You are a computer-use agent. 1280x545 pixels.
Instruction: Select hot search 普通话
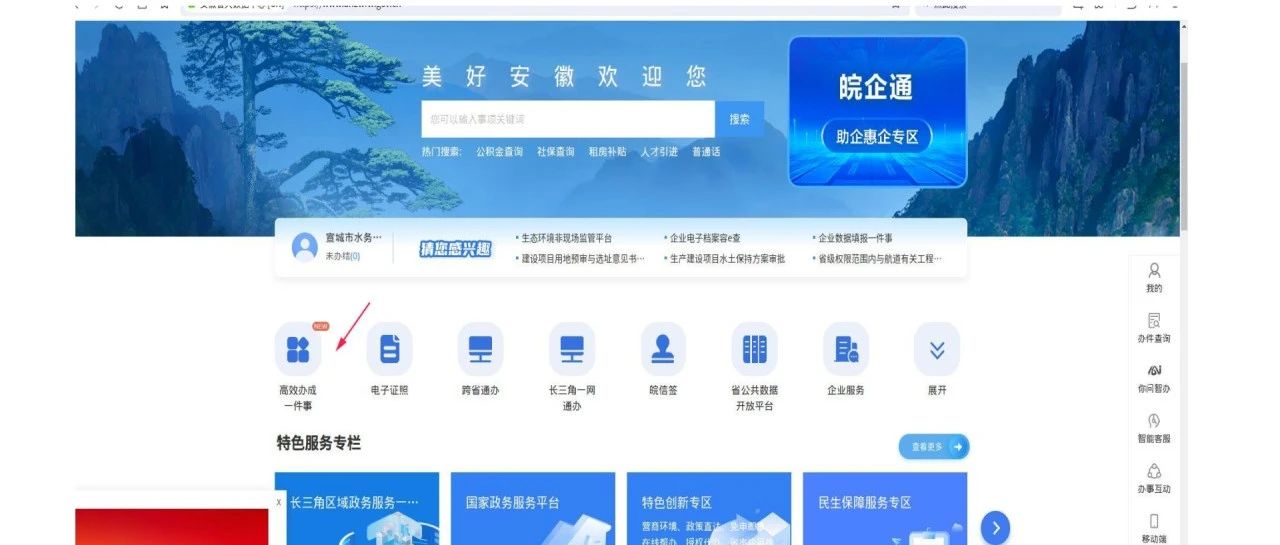pos(706,152)
